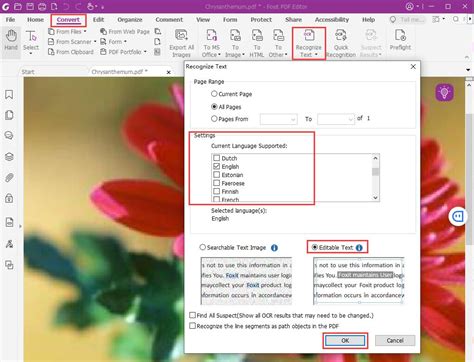
Task: Select the Hand tool icon
Action: (11, 36)
